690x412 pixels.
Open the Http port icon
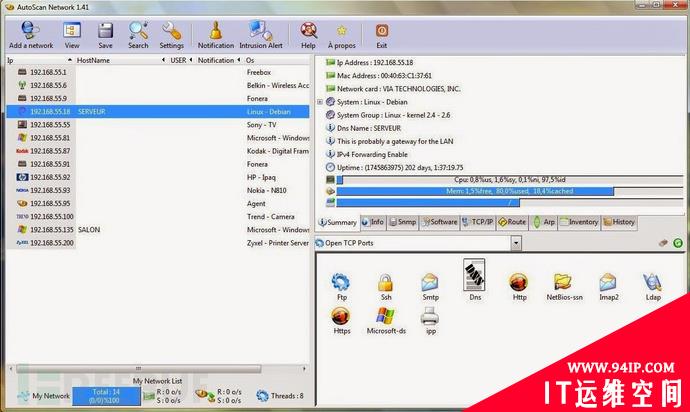tap(519, 287)
